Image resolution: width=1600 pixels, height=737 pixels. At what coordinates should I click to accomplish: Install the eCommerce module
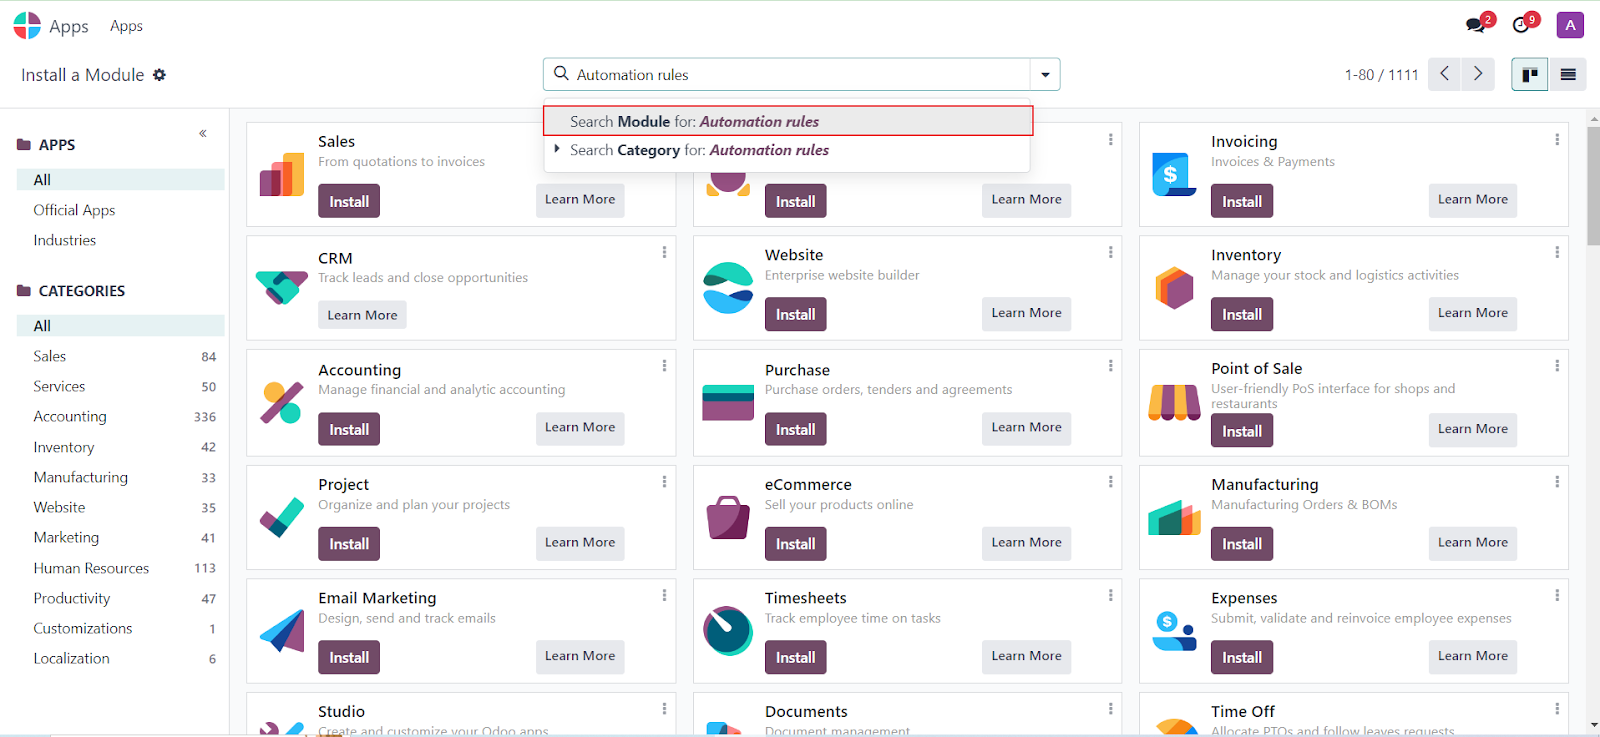795,544
